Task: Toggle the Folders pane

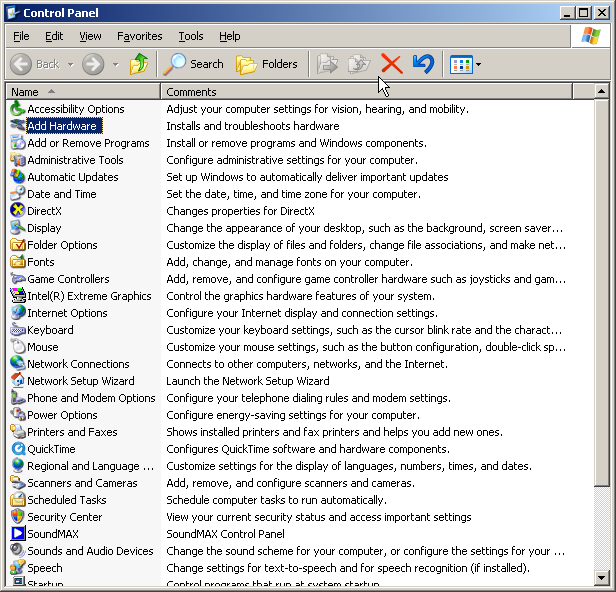Action: [267, 64]
